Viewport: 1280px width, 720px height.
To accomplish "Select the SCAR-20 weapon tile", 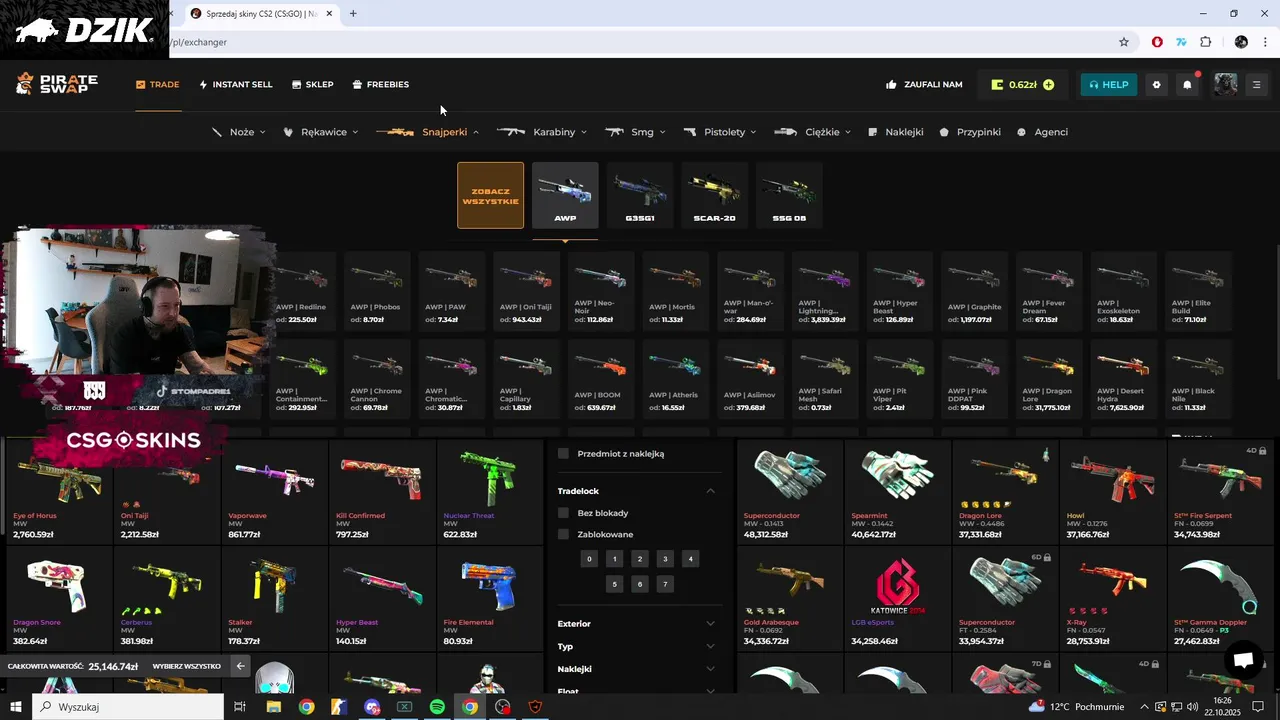I will [714, 195].
